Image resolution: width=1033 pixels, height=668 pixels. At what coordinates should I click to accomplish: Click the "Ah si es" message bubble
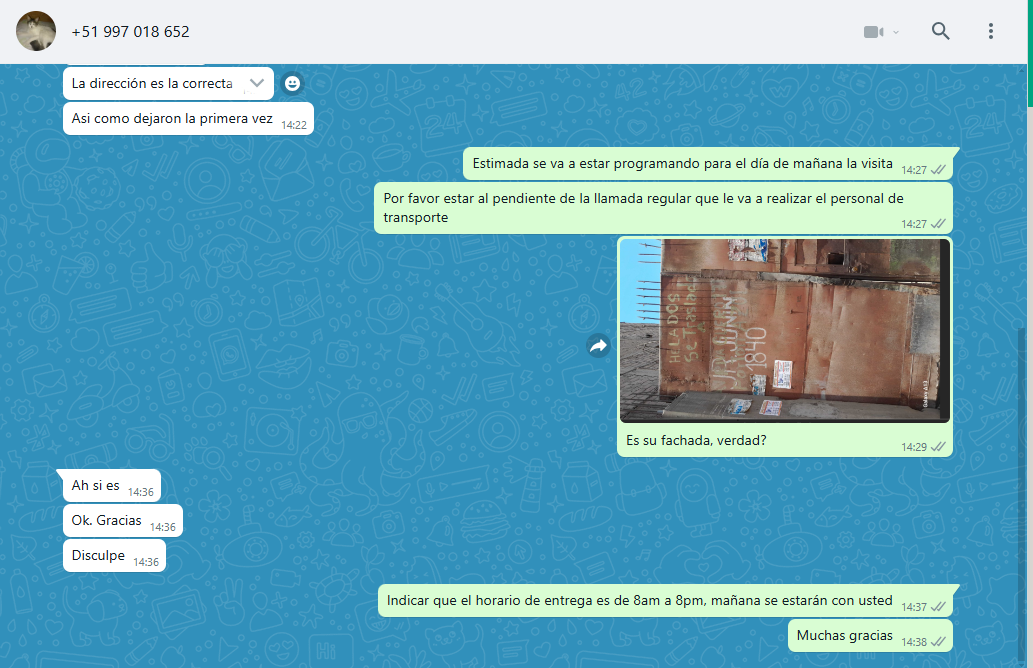click(x=96, y=486)
